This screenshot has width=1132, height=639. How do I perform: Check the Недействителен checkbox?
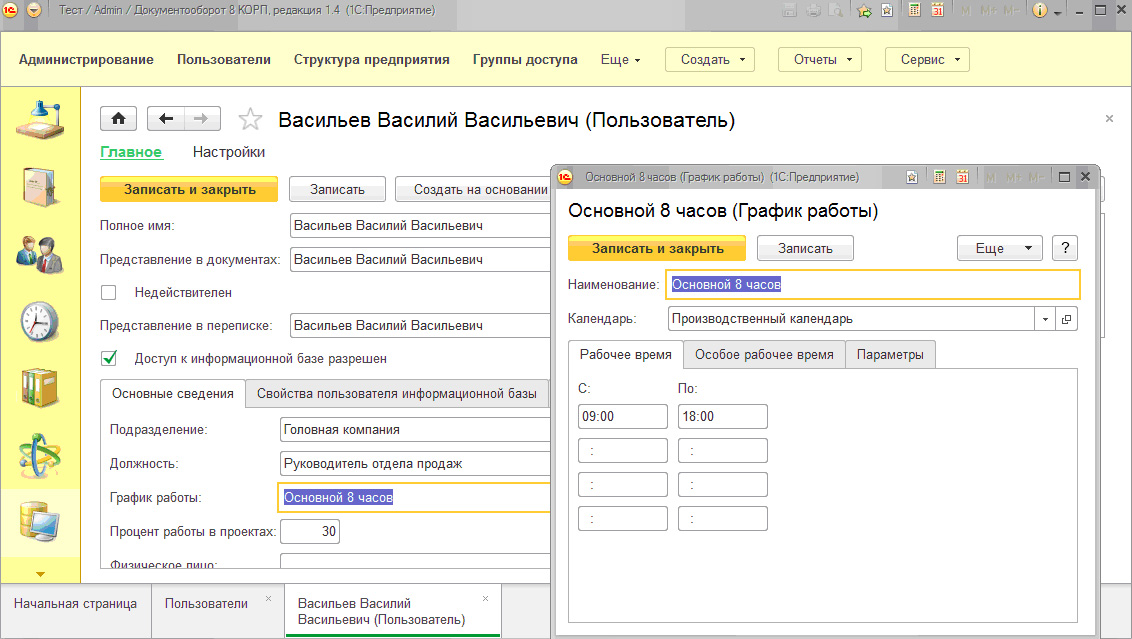click(x=109, y=293)
